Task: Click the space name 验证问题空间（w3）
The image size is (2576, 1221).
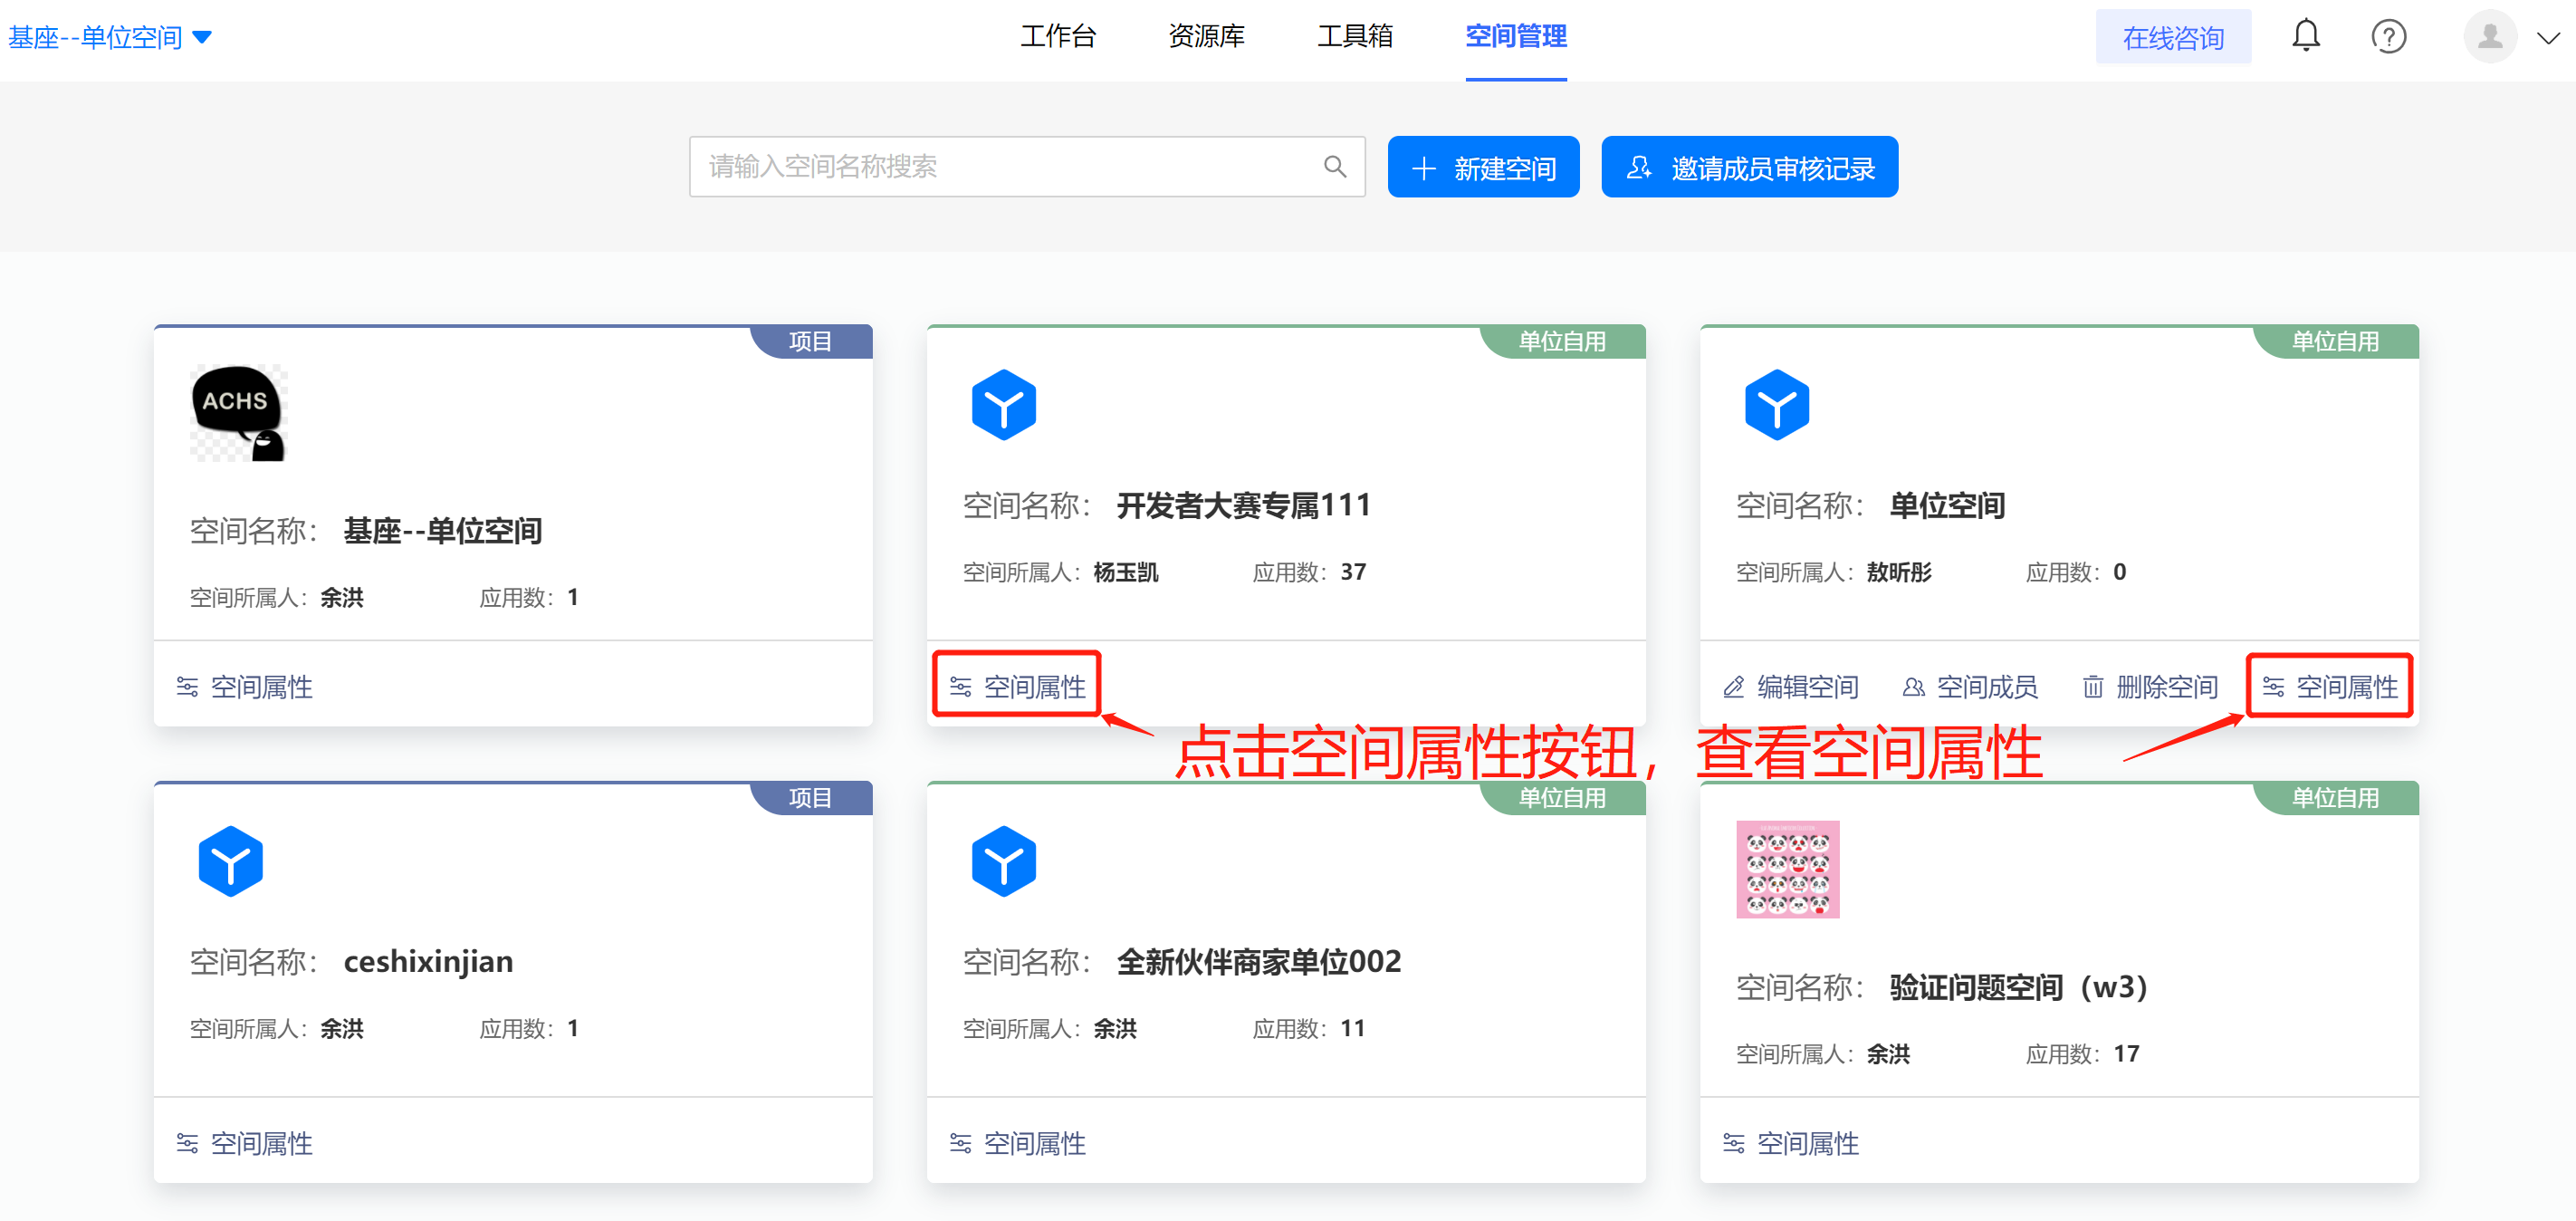Action: coord(2018,987)
